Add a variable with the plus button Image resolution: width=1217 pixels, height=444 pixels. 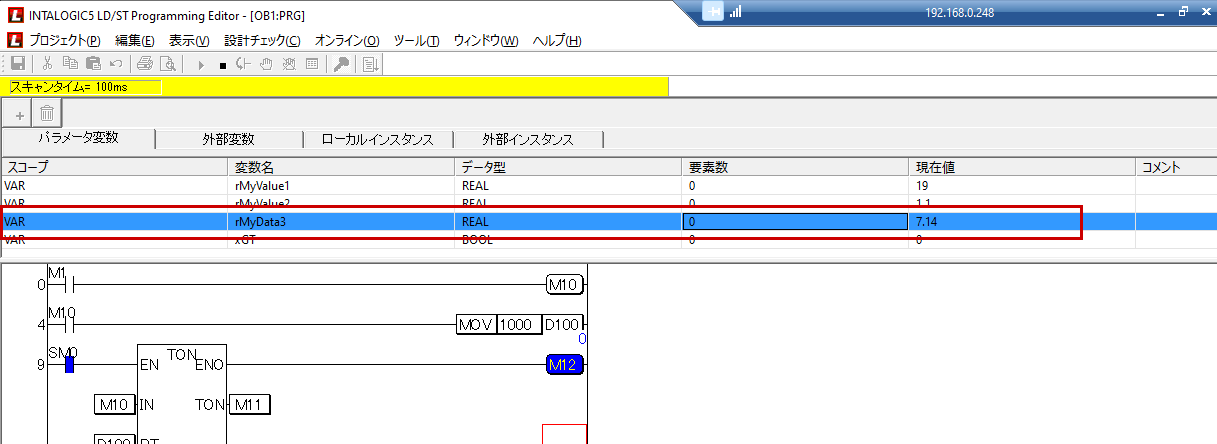coord(19,113)
